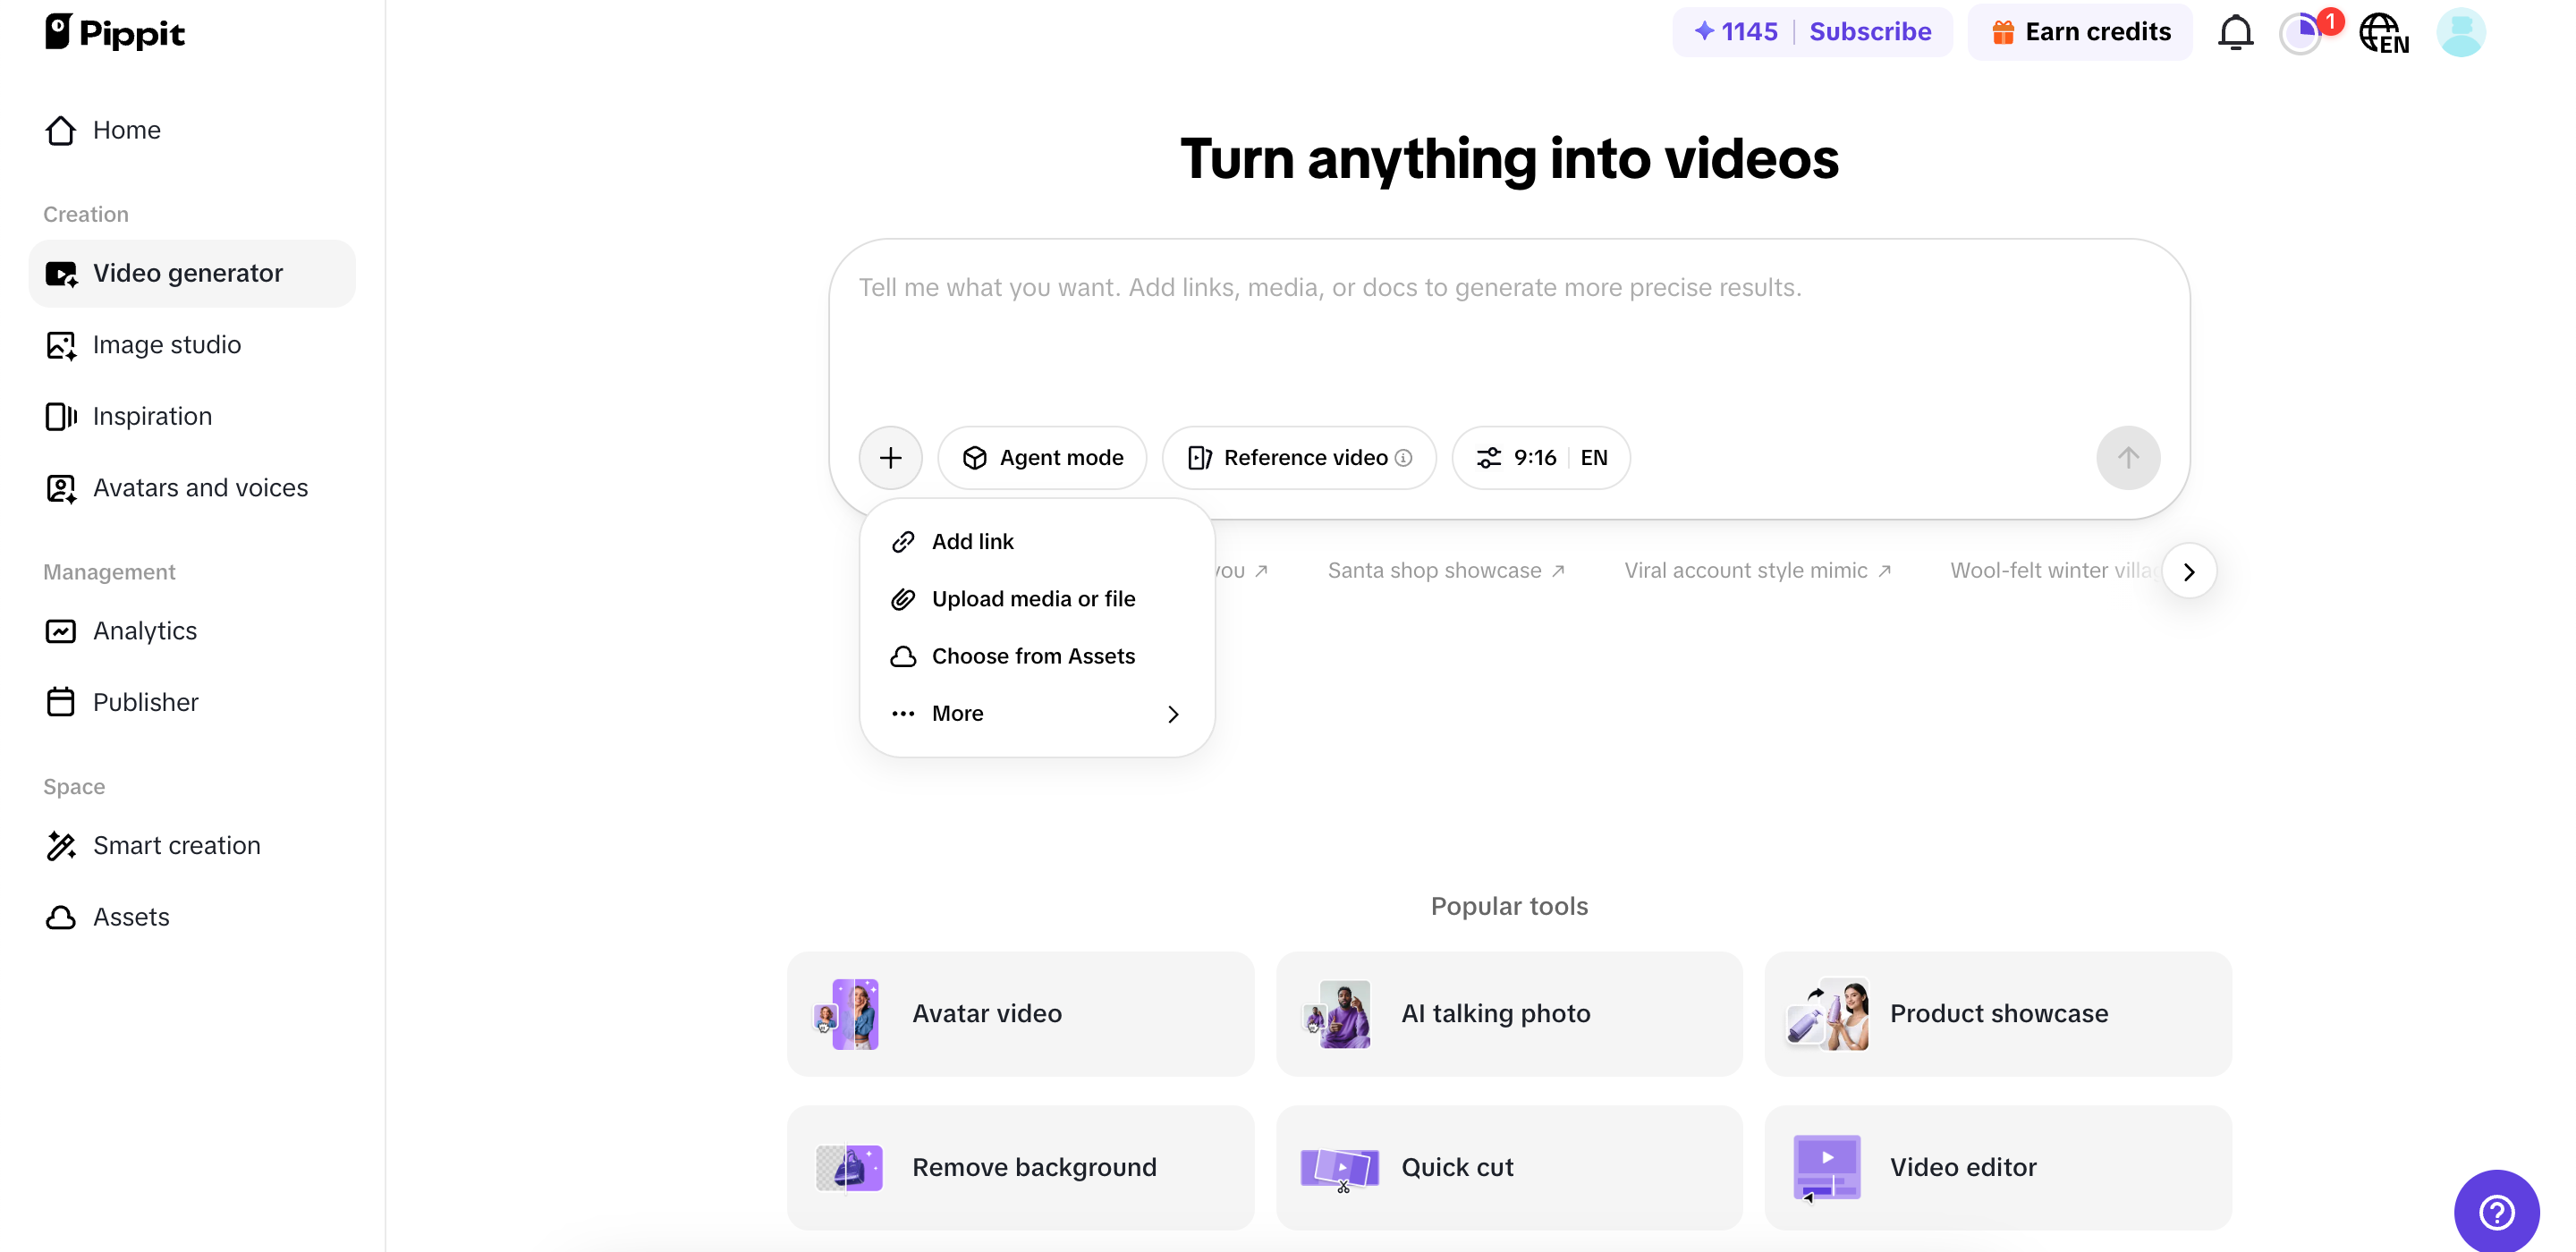2576x1252 pixels.
Task: Open the Publisher section
Action: (146, 702)
